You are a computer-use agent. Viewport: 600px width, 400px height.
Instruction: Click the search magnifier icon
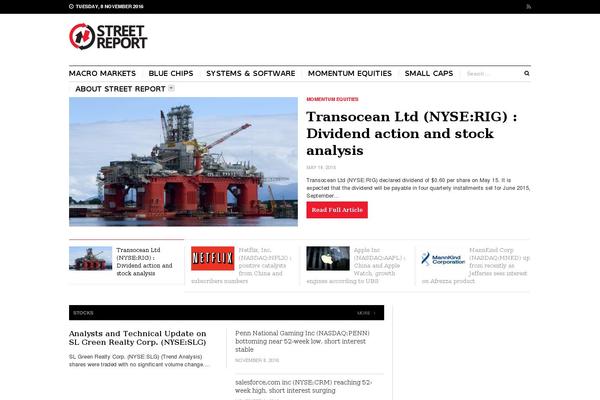point(527,73)
